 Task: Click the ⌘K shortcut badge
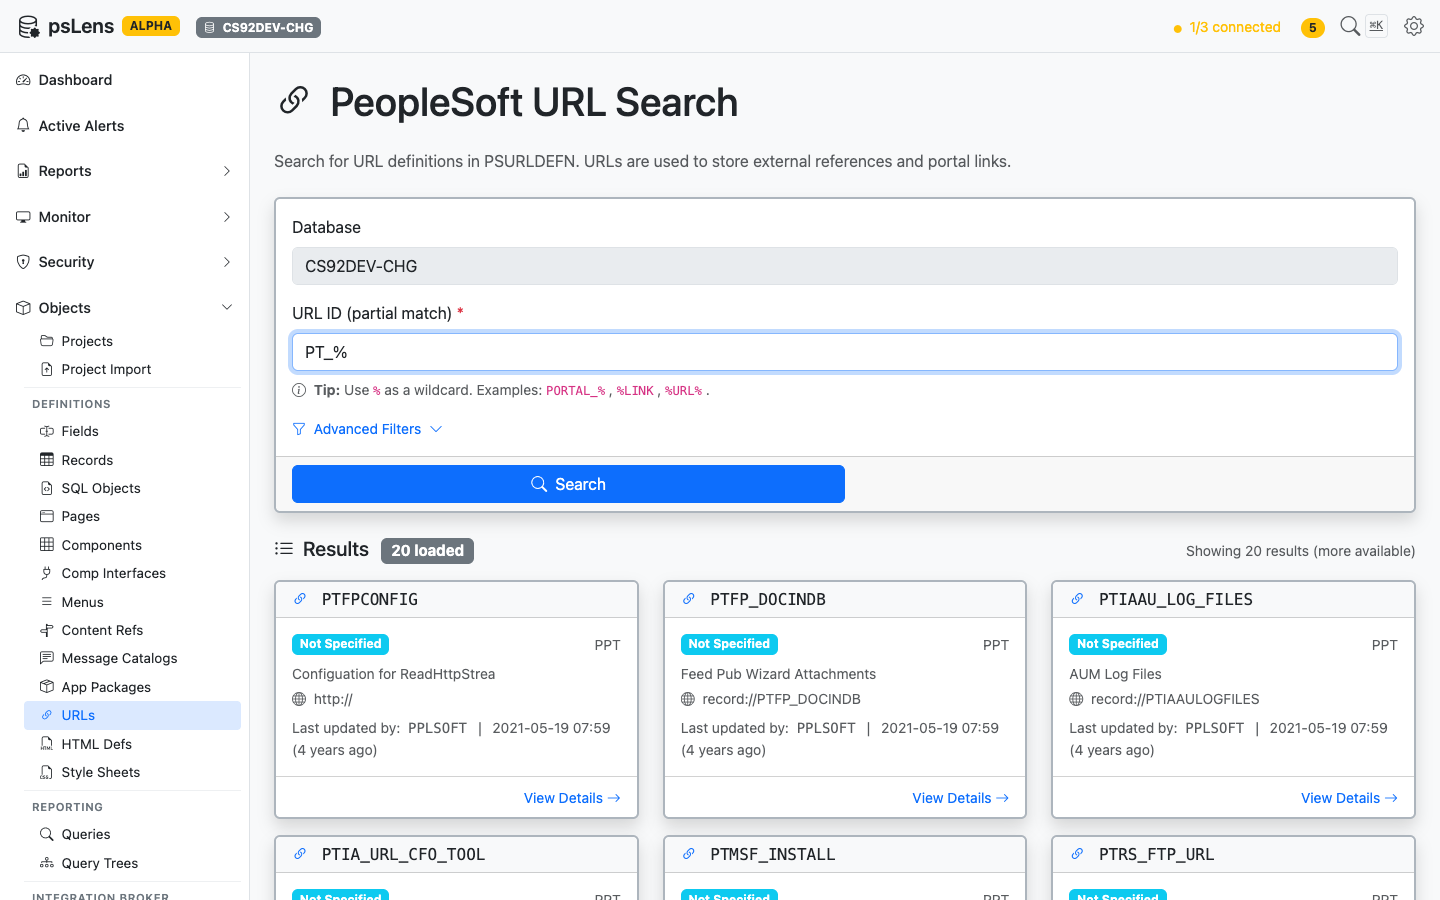(x=1377, y=26)
